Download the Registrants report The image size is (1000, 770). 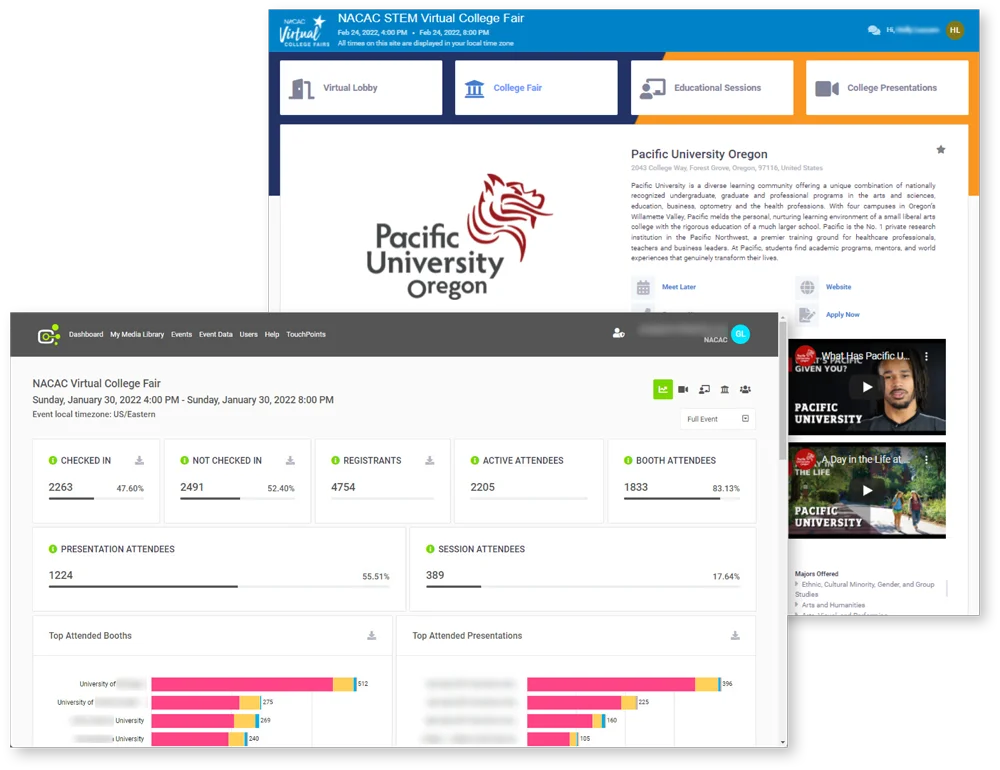[x=430, y=460]
